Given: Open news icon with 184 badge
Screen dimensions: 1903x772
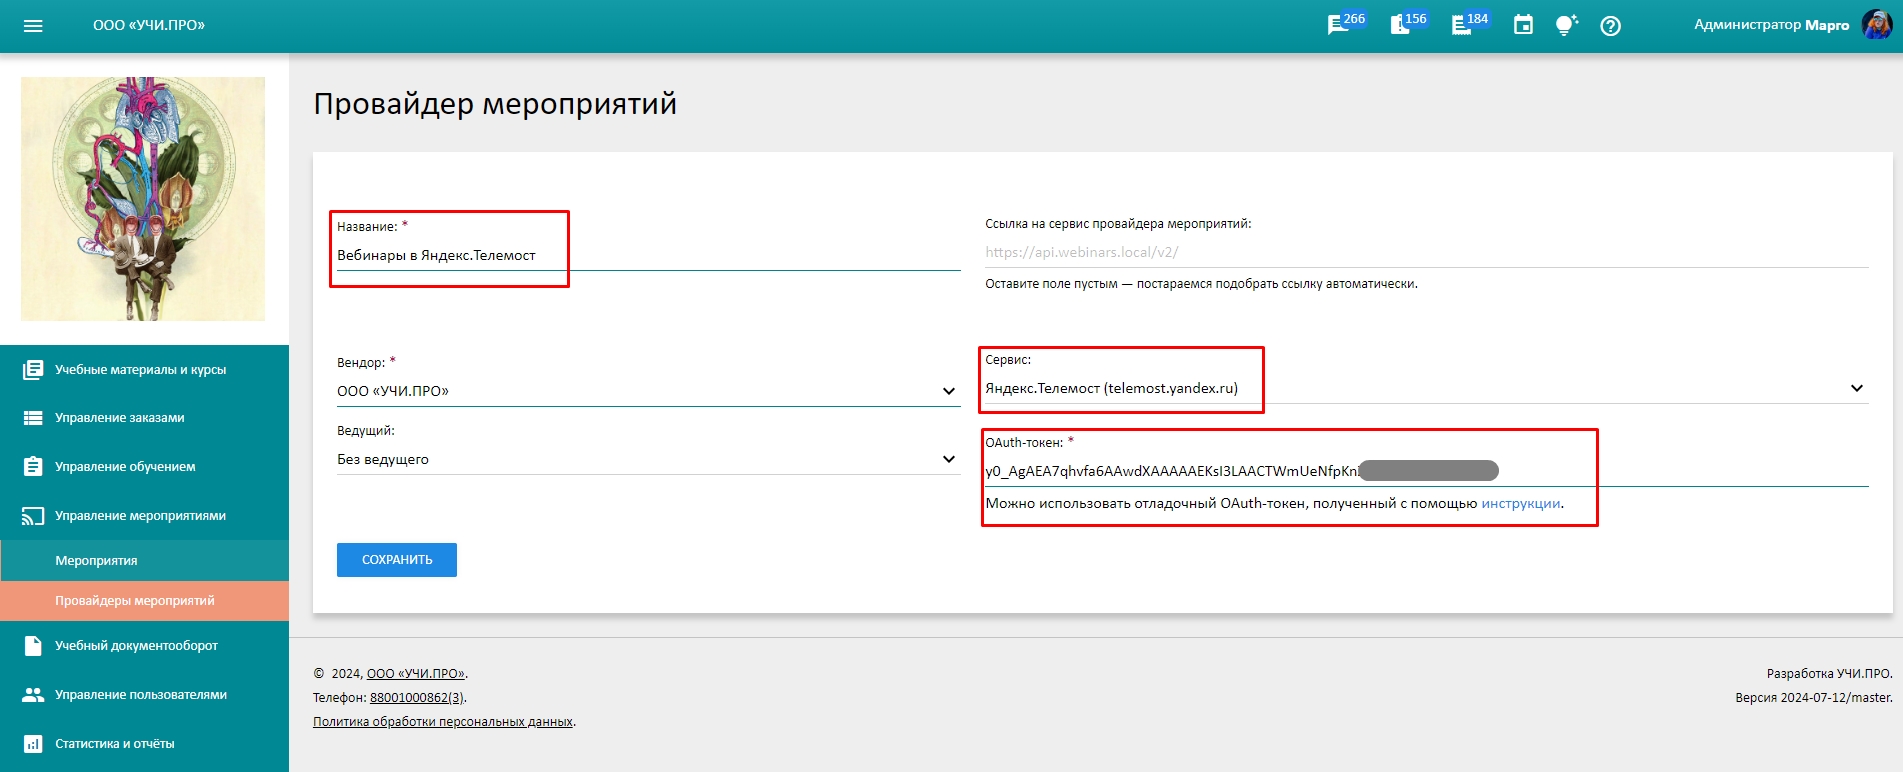Looking at the screenshot, I should pos(1469,24).
